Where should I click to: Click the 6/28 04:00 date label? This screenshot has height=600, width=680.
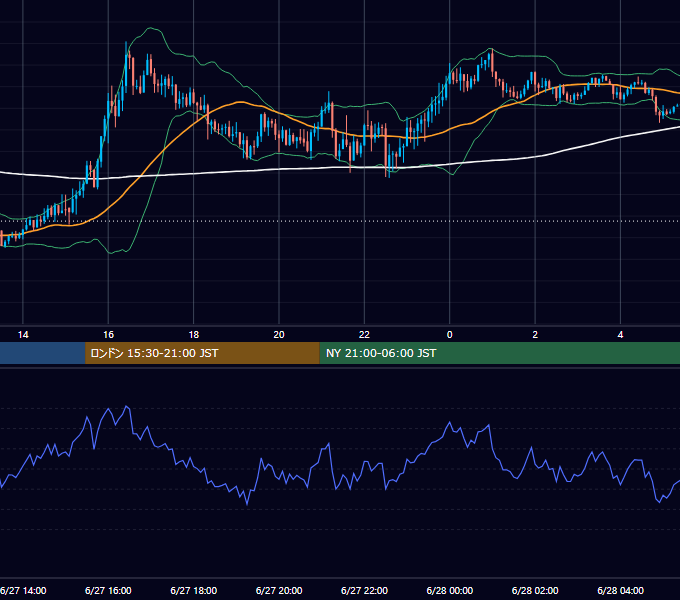(x=621, y=590)
